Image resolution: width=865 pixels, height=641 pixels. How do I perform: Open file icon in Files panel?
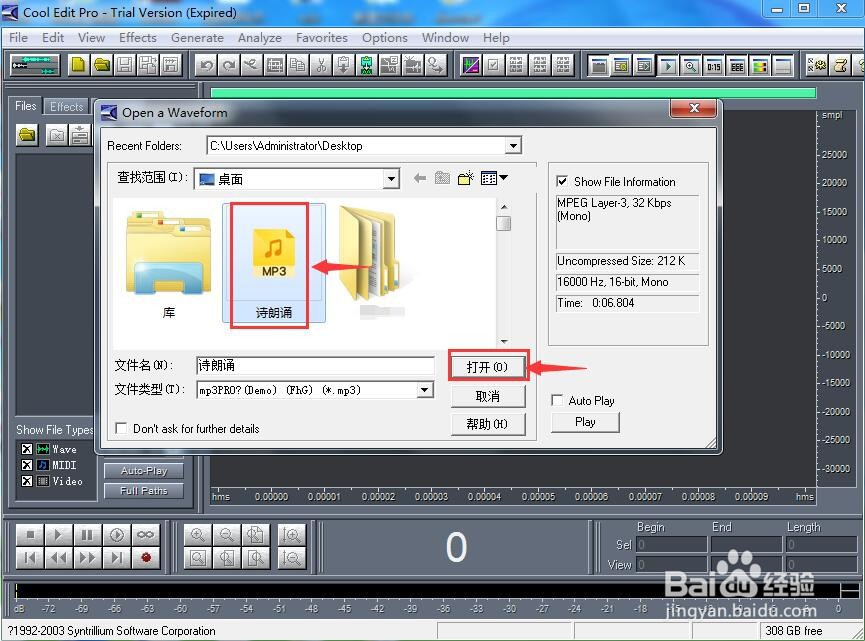pyautogui.click(x=27, y=135)
